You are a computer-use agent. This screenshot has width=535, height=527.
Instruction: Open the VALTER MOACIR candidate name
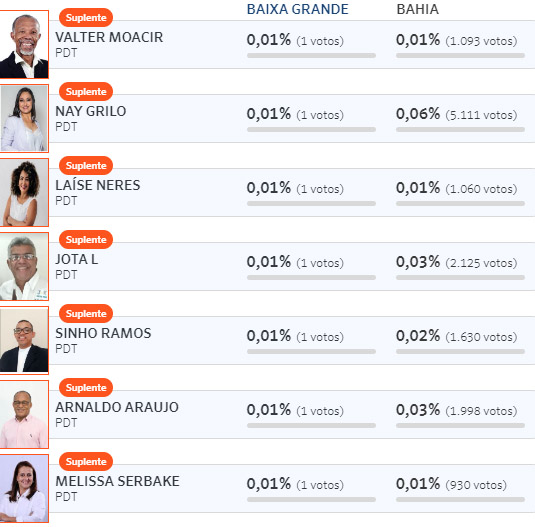(x=109, y=37)
